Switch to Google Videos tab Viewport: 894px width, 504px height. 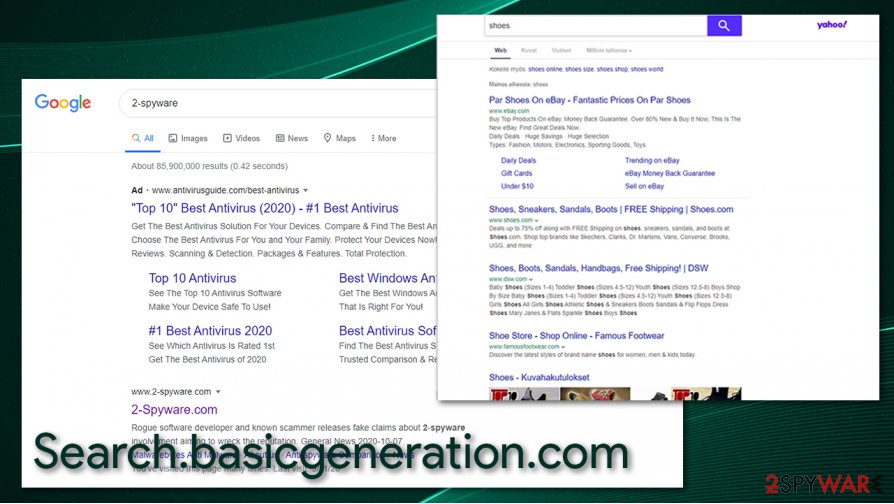point(241,138)
